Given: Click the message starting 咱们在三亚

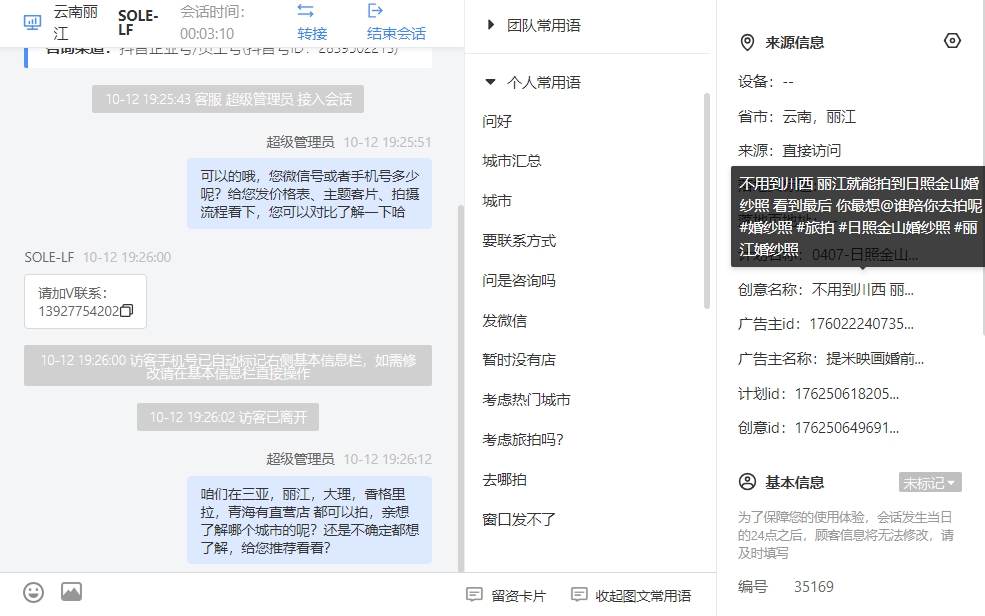Looking at the screenshot, I should click(x=309, y=521).
